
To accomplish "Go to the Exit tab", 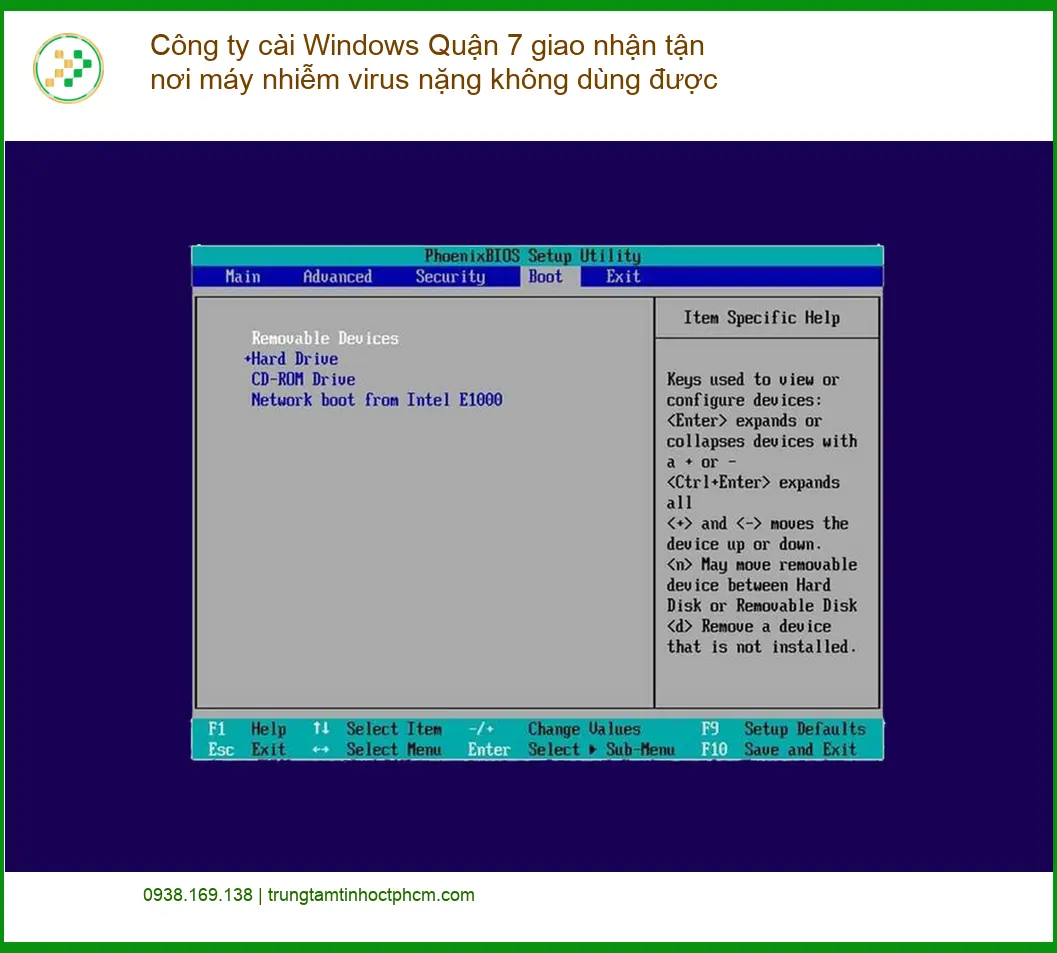I will (x=623, y=276).
